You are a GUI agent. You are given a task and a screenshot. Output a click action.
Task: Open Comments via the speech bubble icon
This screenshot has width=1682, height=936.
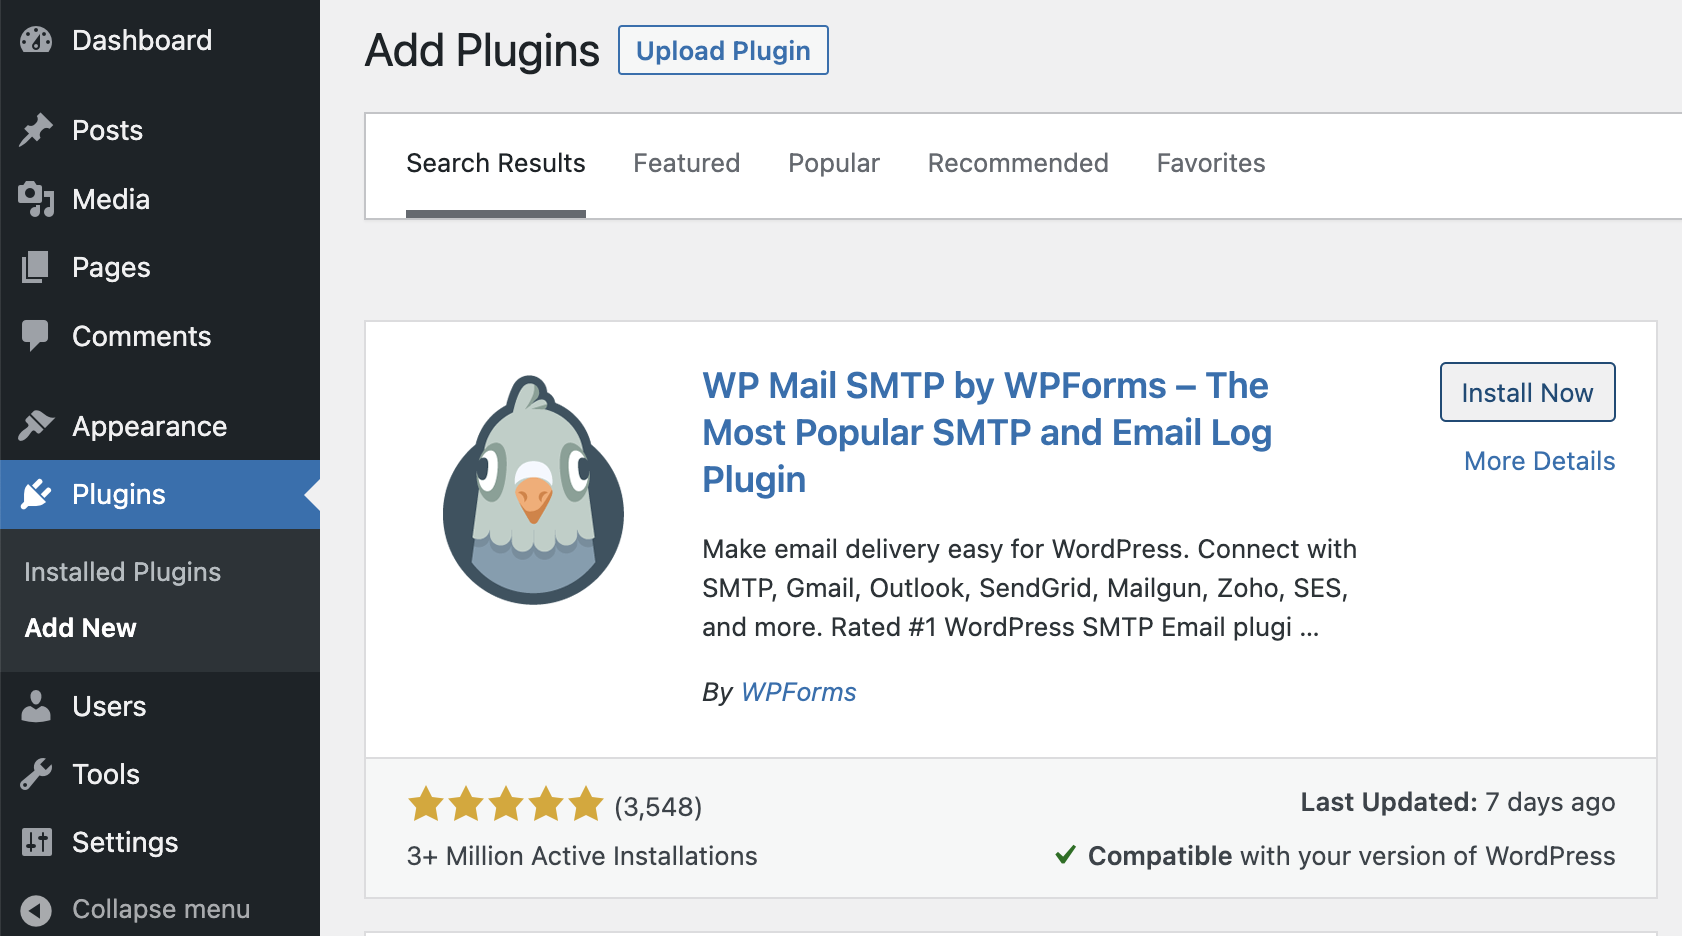click(35, 336)
